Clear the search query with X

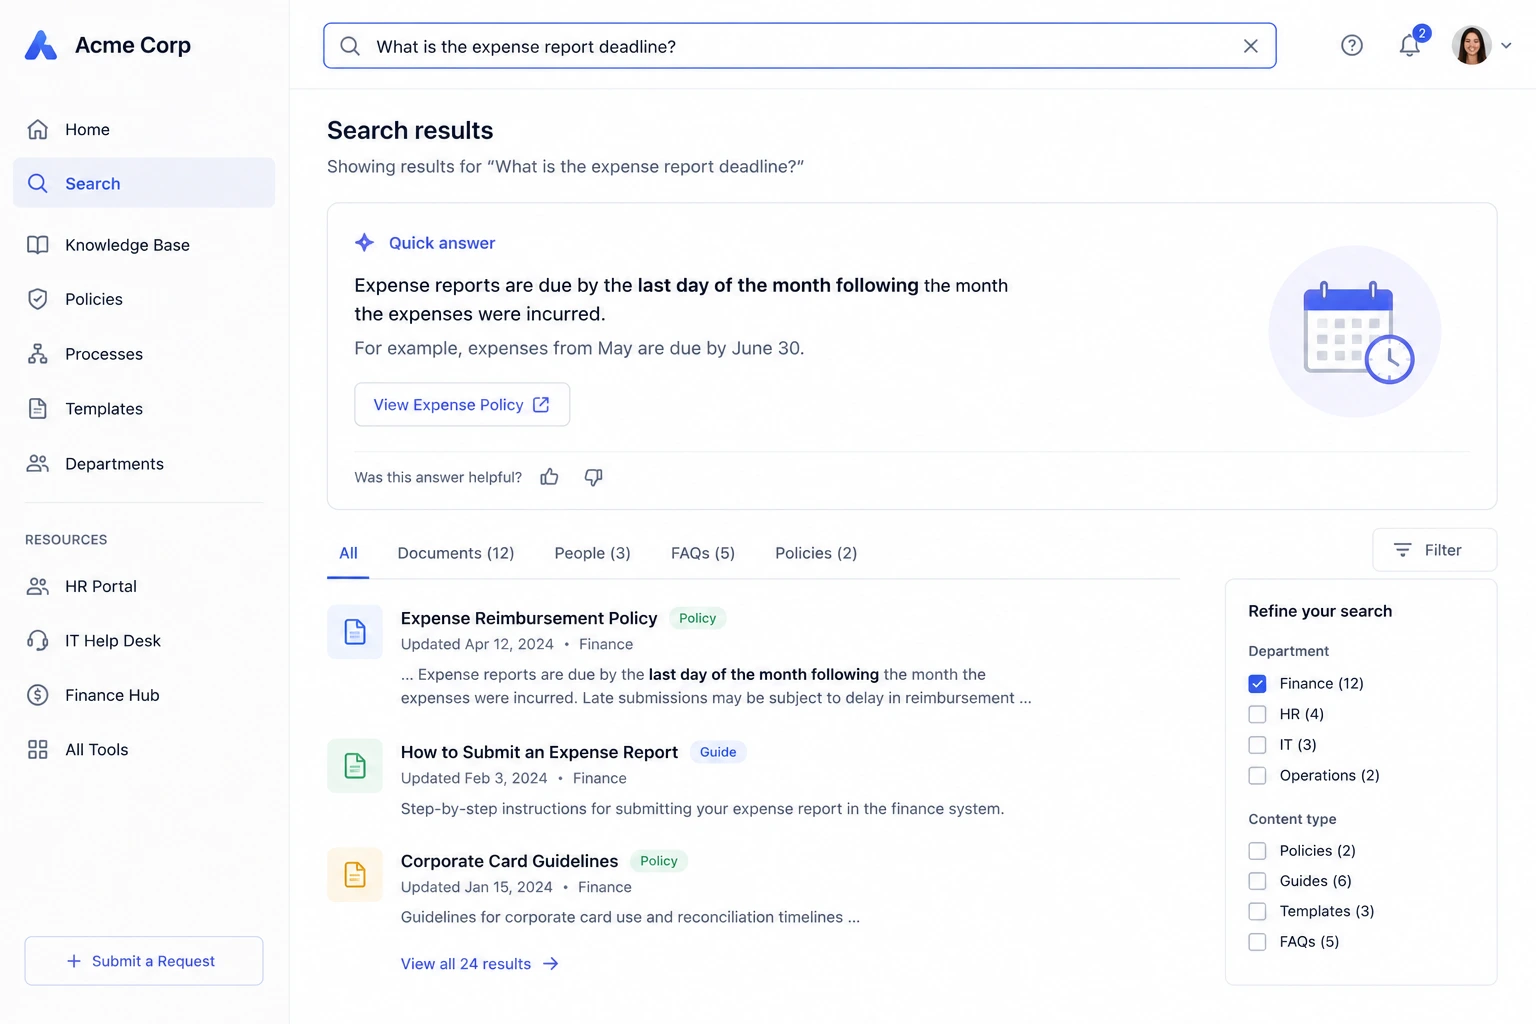[1250, 46]
